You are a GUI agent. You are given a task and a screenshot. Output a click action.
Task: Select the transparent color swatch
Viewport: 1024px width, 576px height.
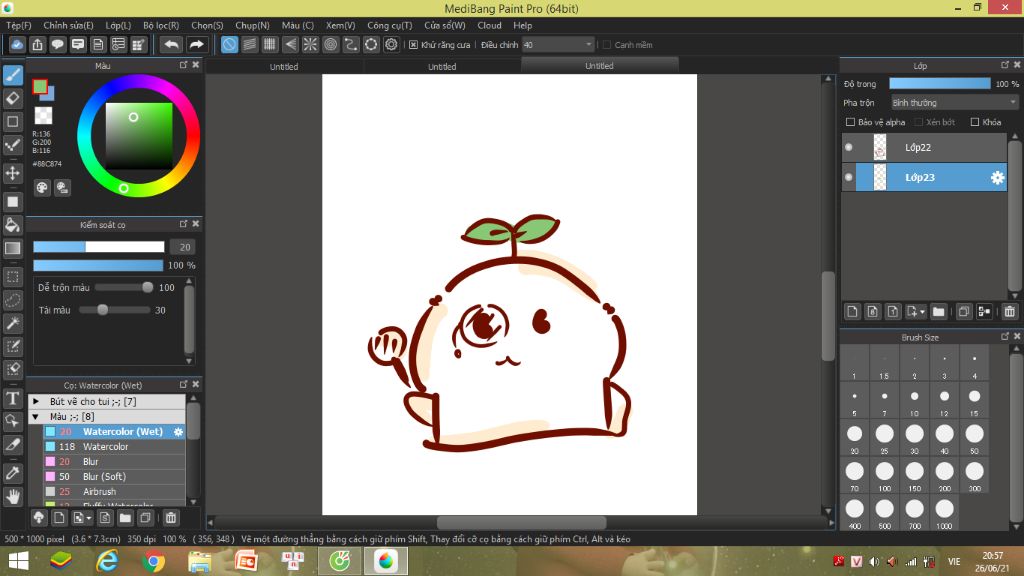point(43,116)
